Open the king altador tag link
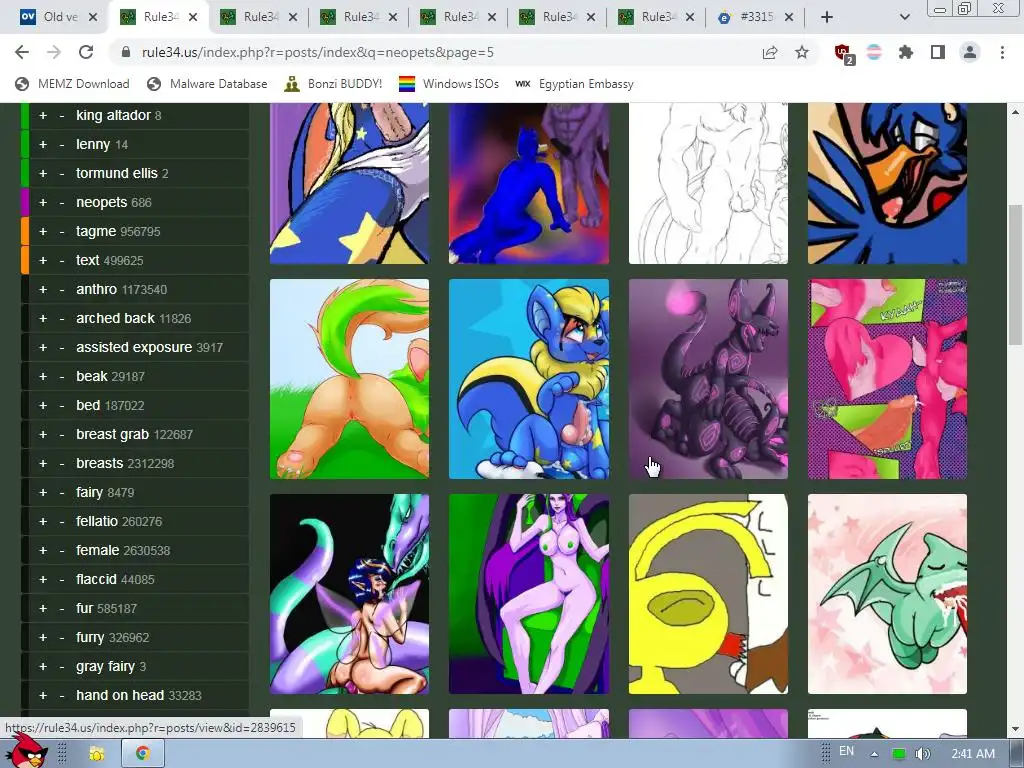Image resolution: width=1024 pixels, height=768 pixels. [x=113, y=116]
